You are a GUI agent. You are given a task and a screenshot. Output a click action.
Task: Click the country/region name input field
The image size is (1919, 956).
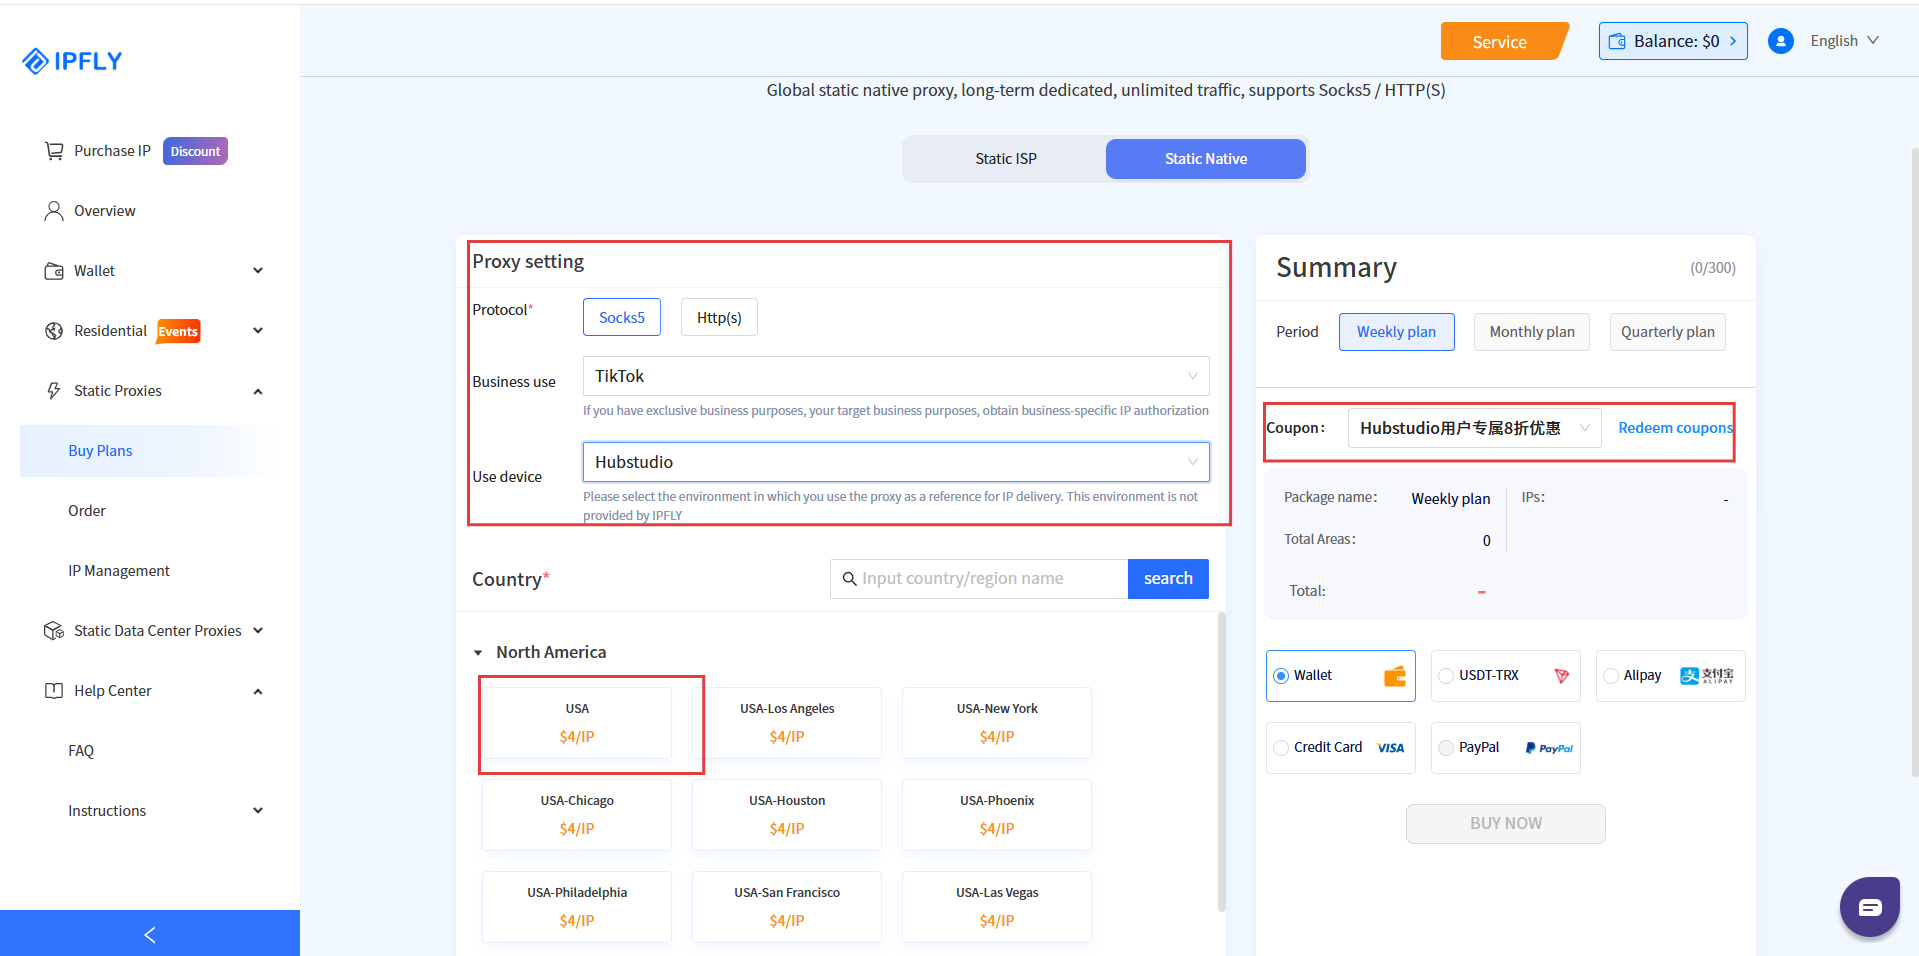click(979, 579)
